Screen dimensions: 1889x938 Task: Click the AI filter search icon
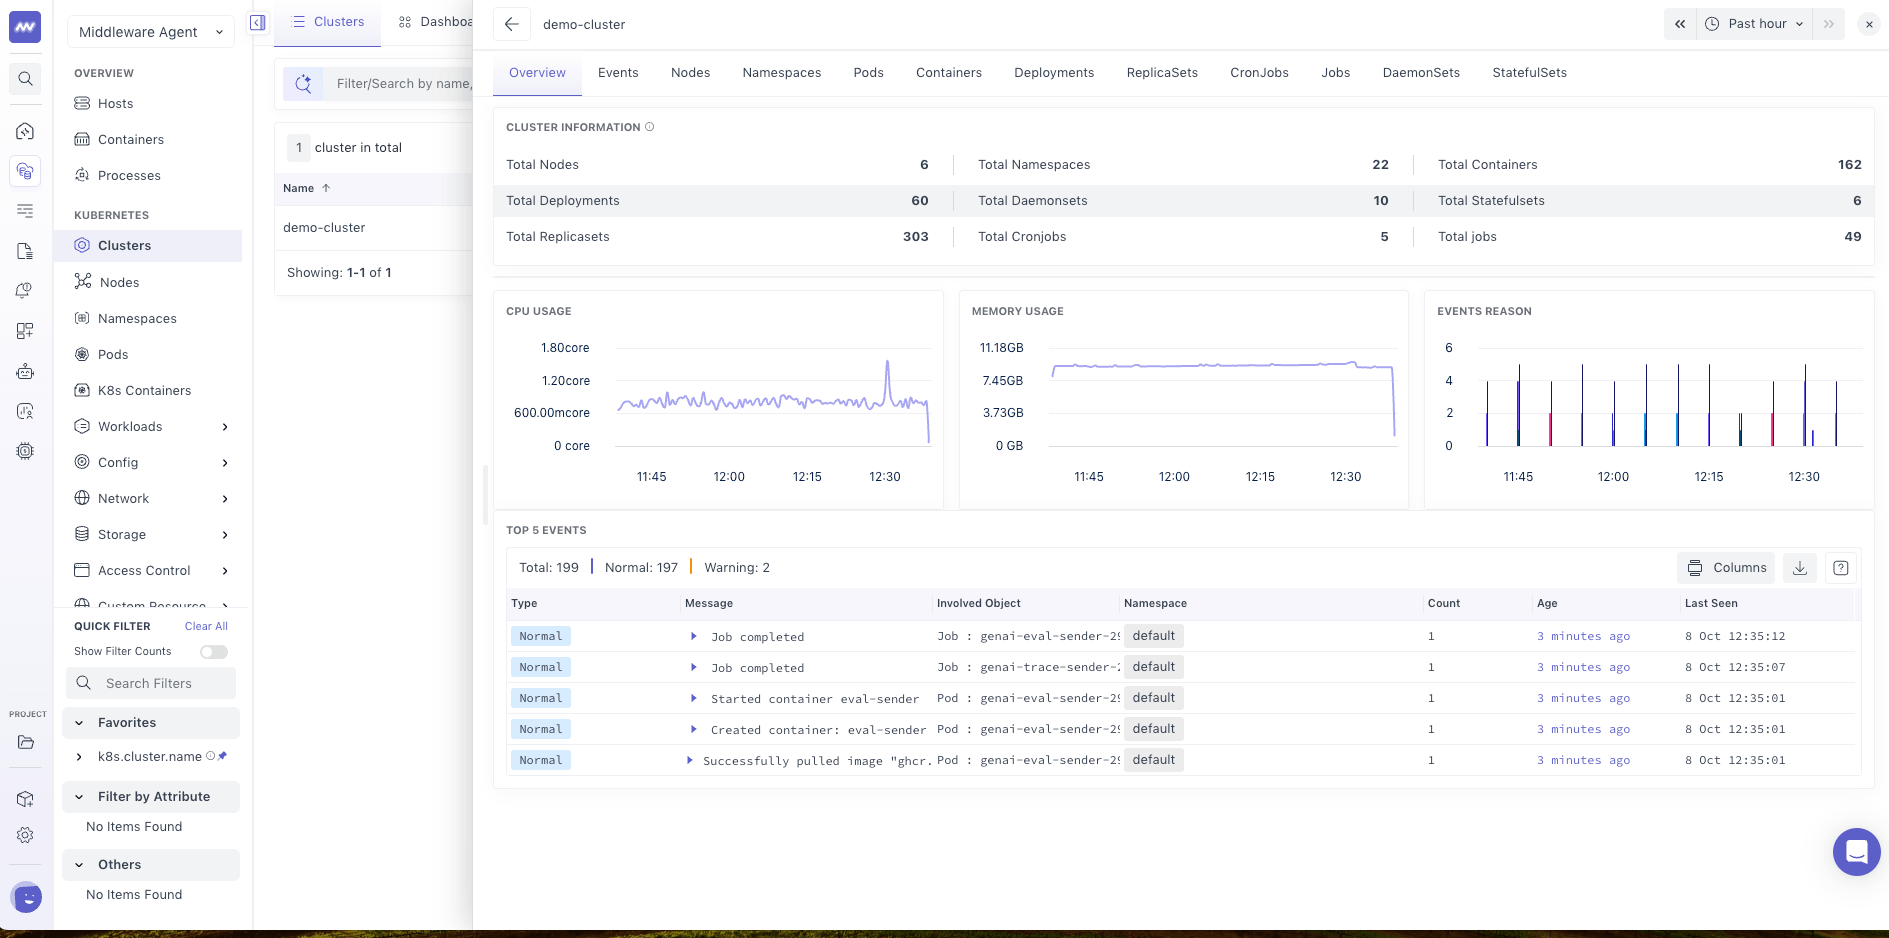[x=303, y=84]
